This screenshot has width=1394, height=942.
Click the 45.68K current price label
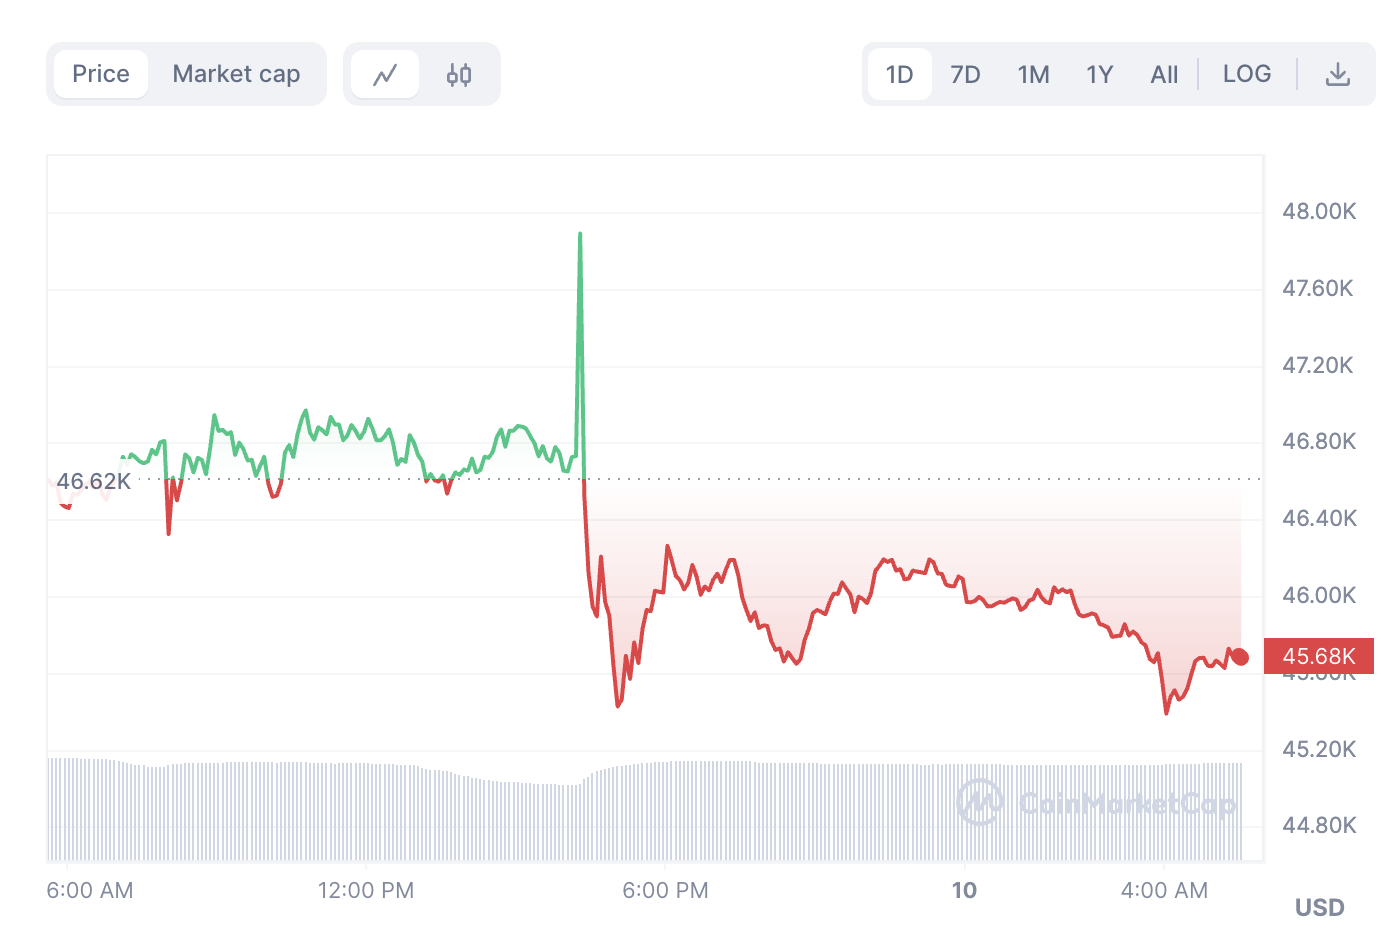tap(1318, 656)
